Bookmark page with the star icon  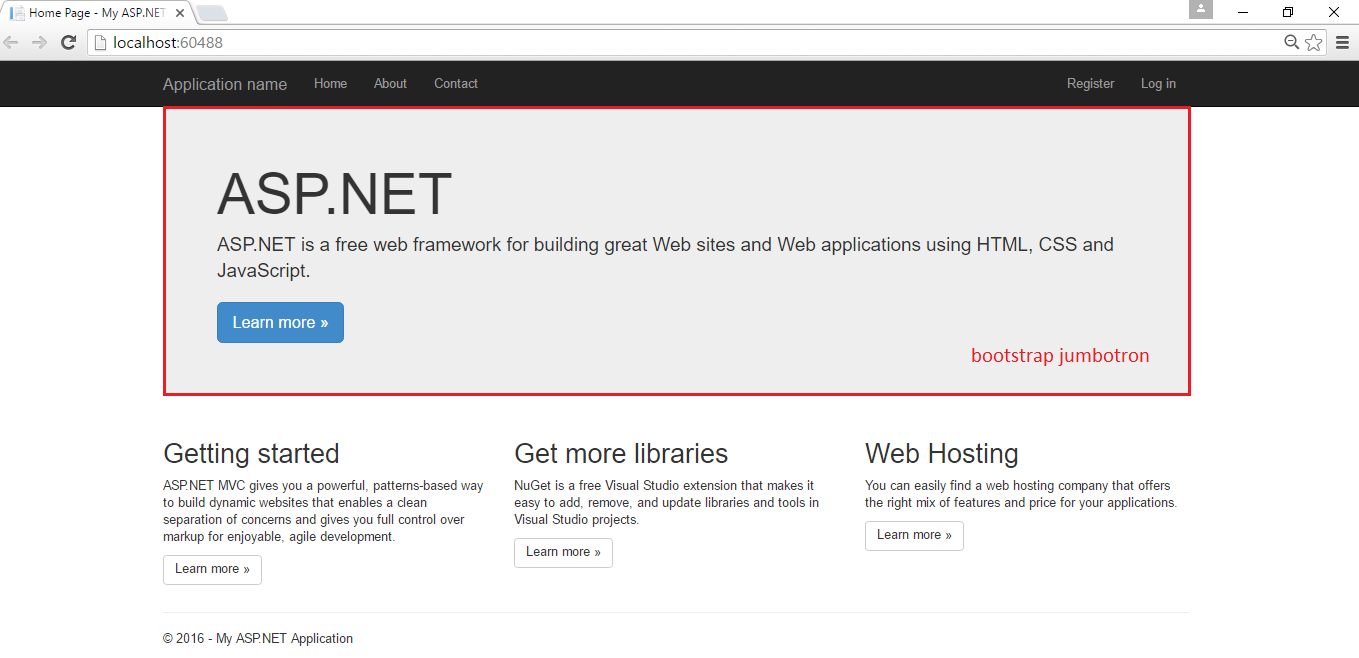pos(1313,42)
